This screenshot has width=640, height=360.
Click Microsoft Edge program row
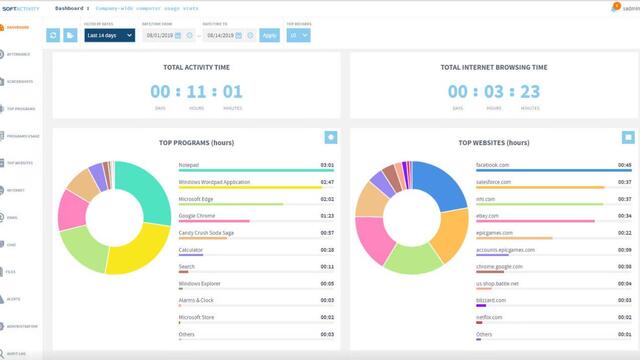coord(256,200)
